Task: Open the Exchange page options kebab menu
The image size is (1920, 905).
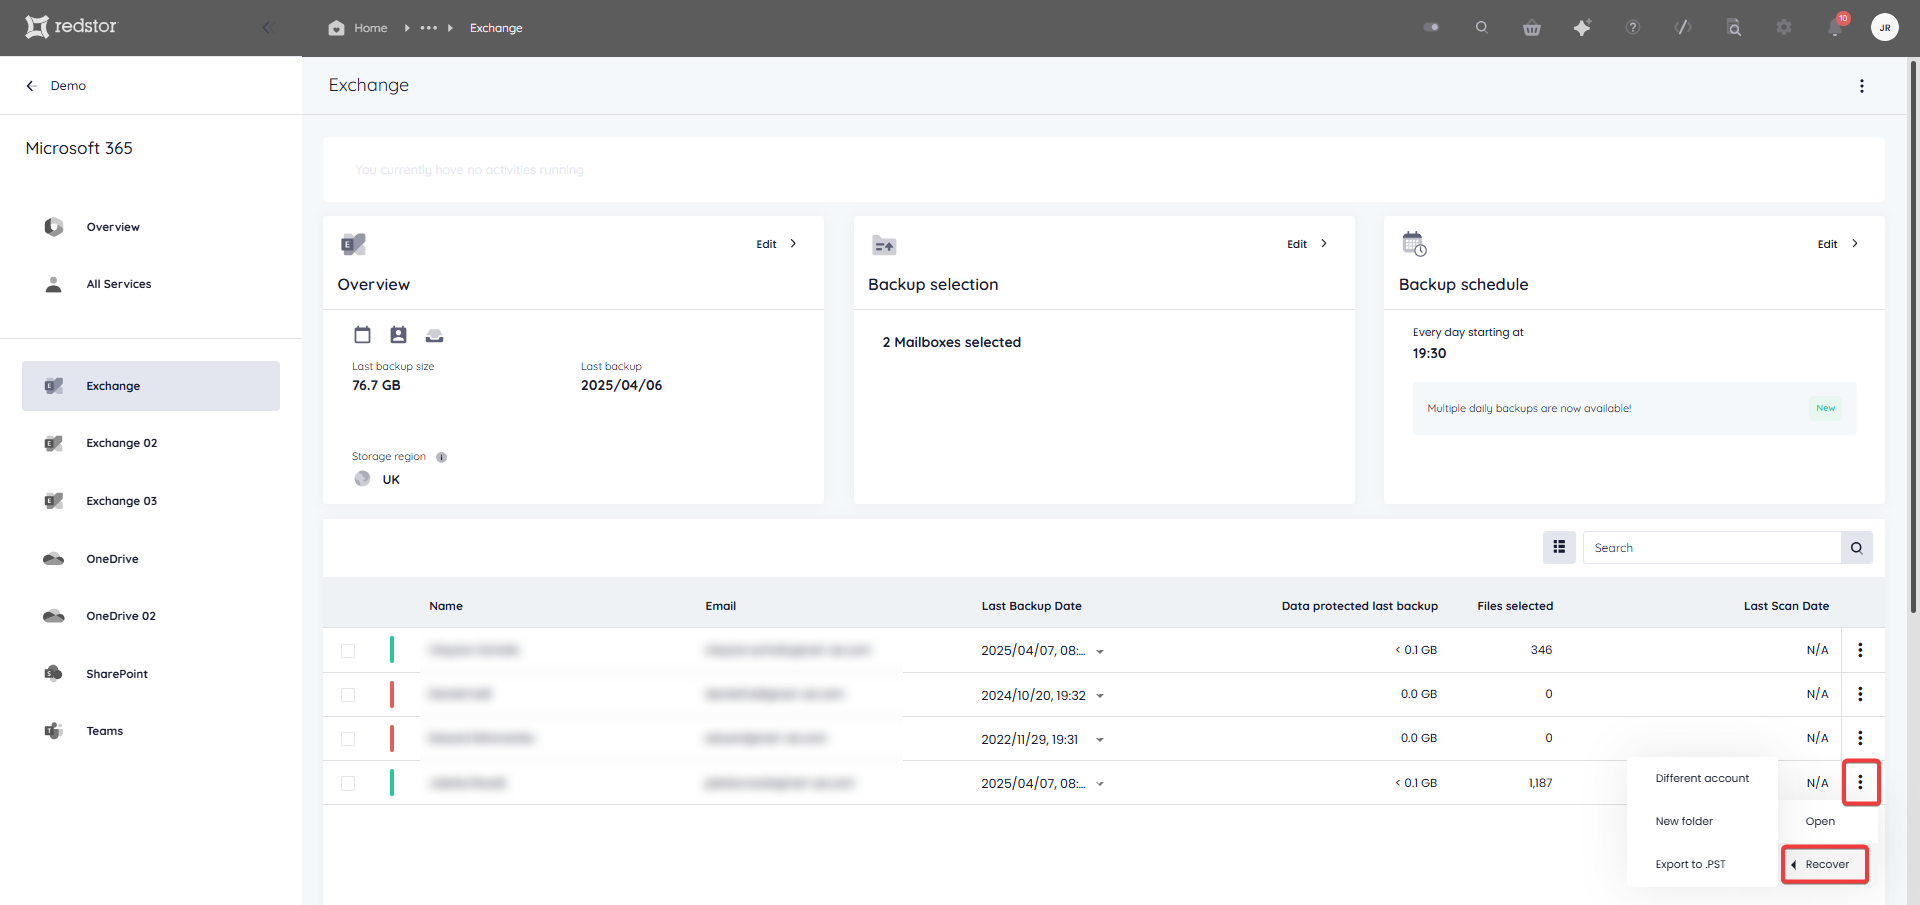Action: pos(1861,86)
